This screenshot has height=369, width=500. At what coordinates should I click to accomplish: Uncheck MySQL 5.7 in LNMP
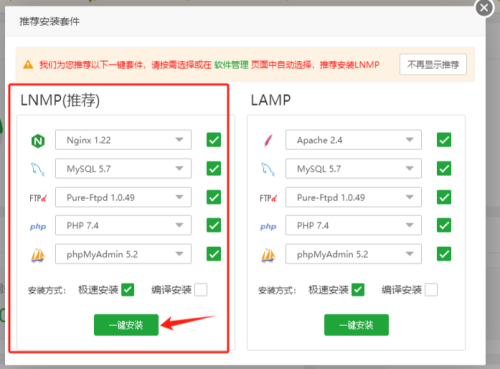click(x=214, y=168)
